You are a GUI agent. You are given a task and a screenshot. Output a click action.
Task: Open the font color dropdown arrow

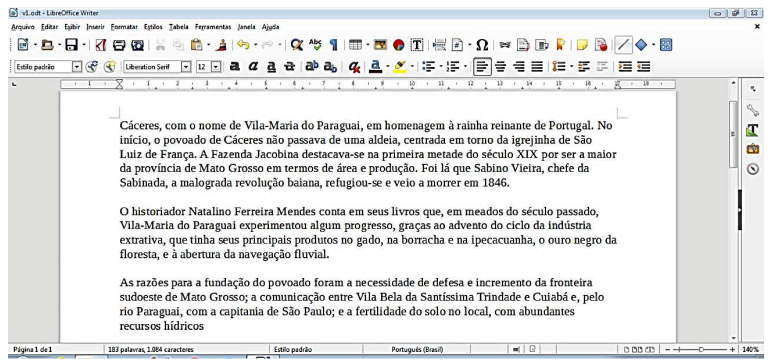[x=388, y=67]
